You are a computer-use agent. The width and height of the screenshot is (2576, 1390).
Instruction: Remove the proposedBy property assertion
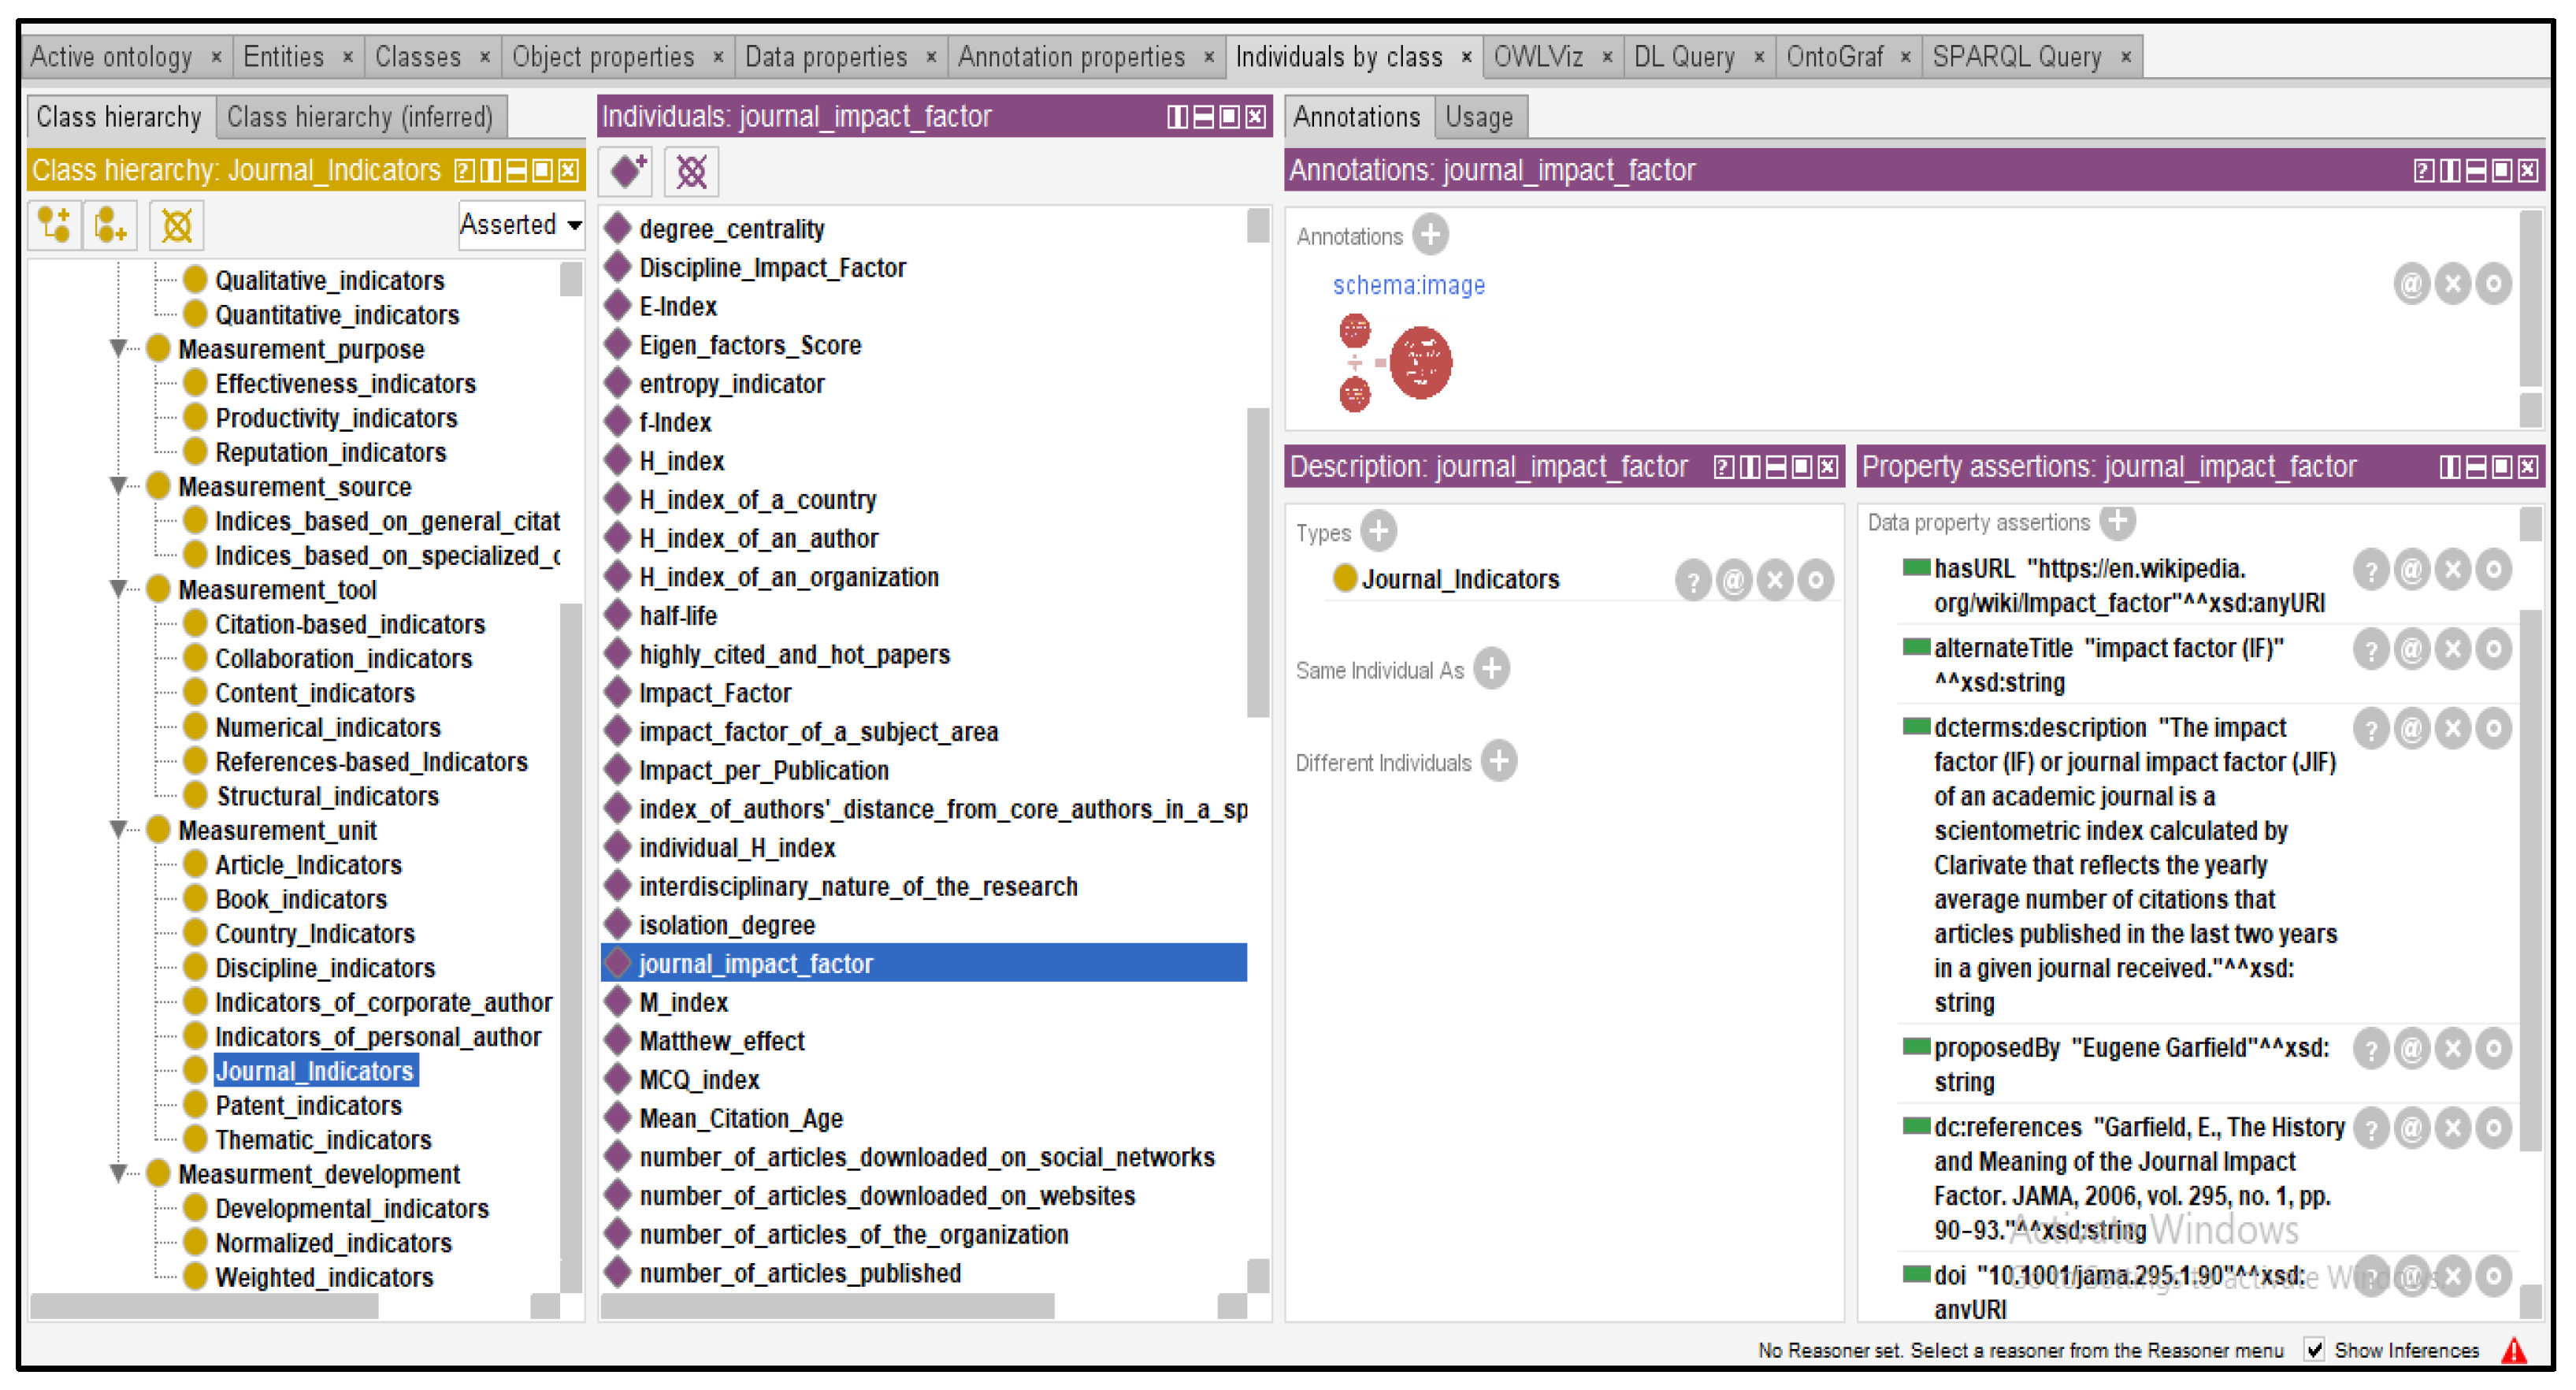click(2452, 1049)
